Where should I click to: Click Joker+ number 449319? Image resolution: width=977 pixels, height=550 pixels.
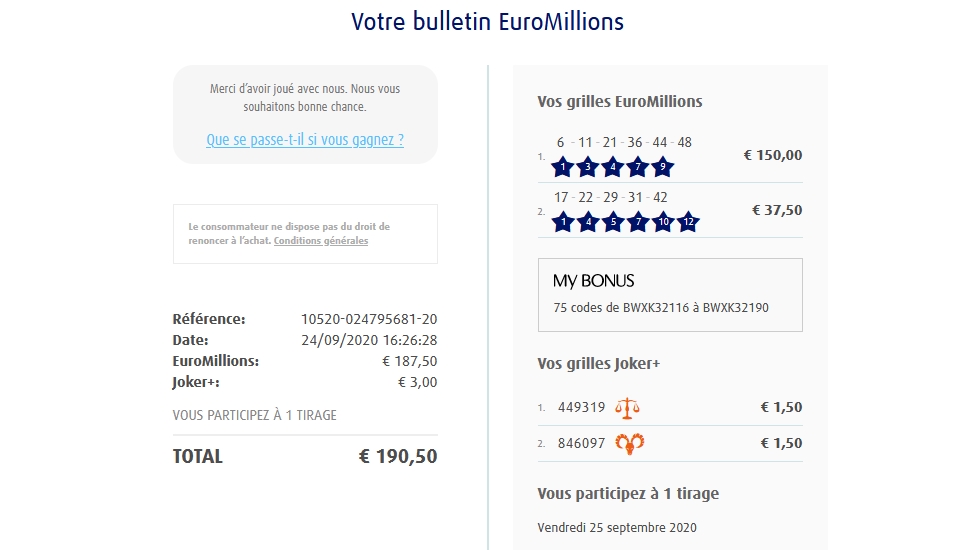click(x=581, y=407)
